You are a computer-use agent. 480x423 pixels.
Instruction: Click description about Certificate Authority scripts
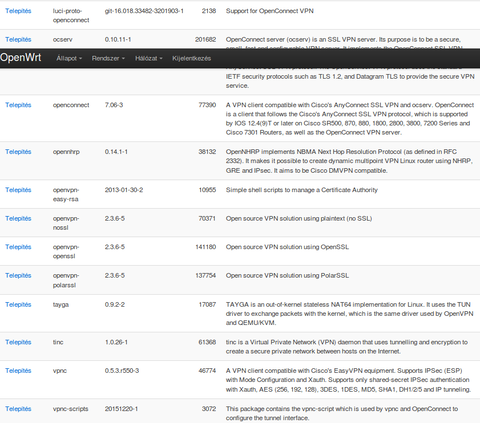coord(302,190)
